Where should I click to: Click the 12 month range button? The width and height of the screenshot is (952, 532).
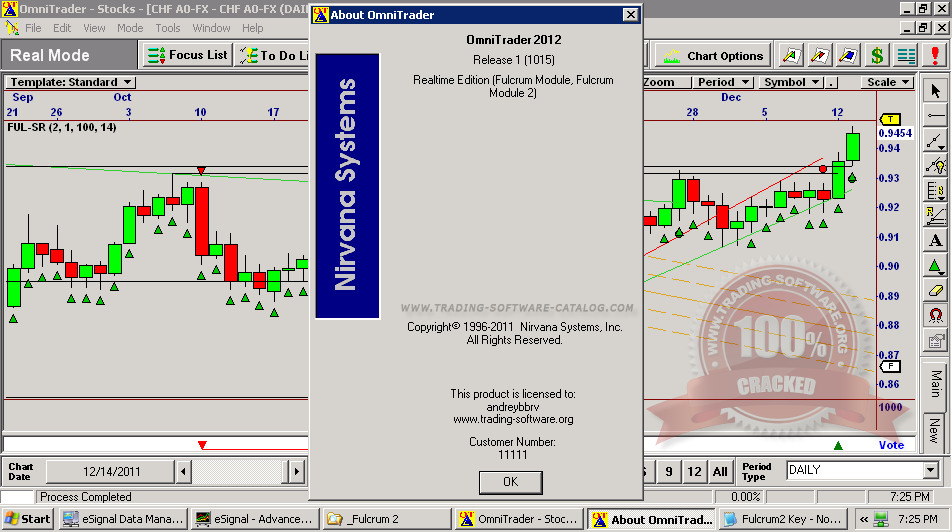[x=695, y=471]
